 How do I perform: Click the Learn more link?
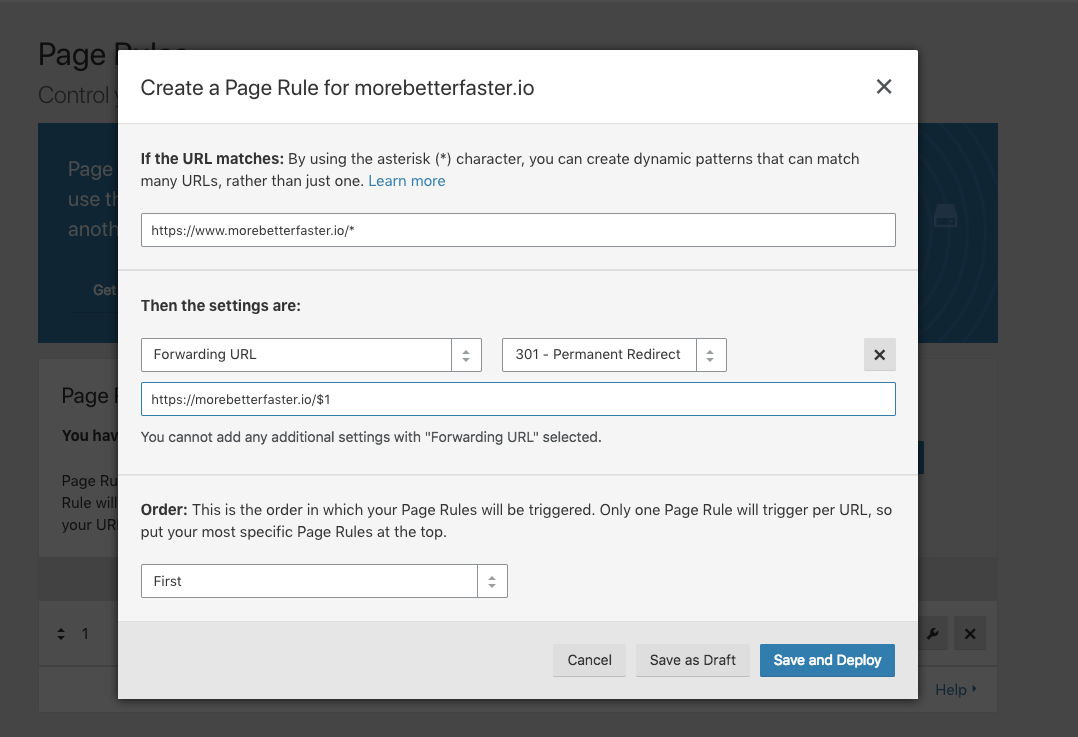tap(406, 181)
